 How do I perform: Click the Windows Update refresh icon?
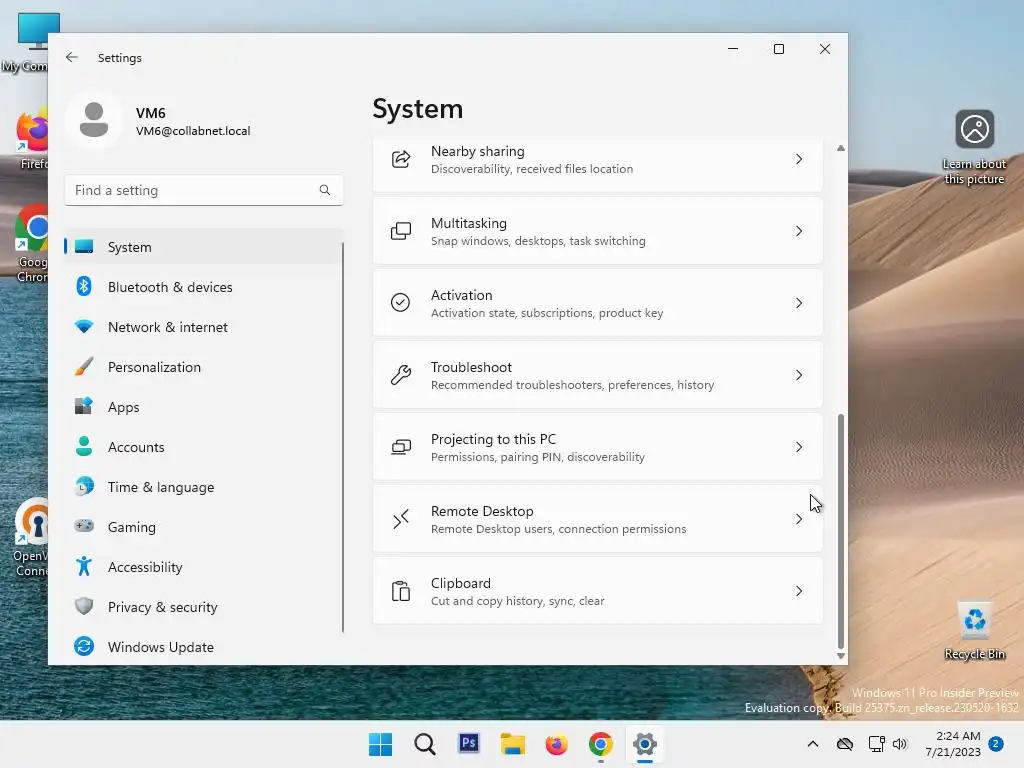click(x=84, y=646)
